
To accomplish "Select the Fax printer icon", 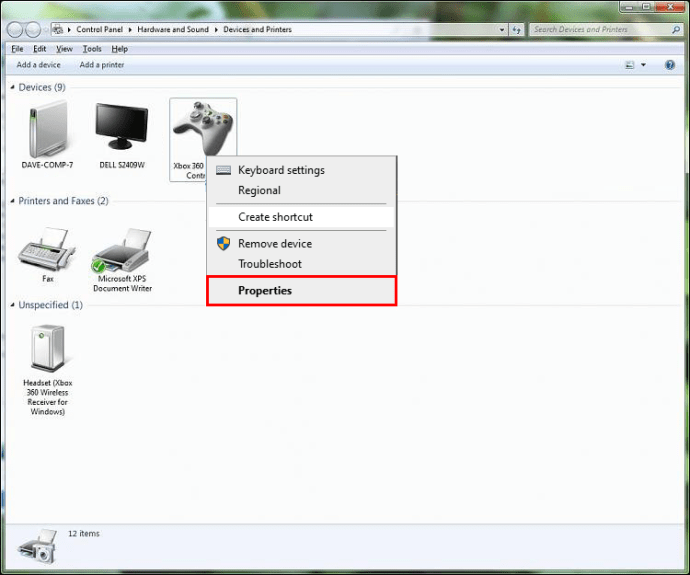I will [x=47, y=249].
